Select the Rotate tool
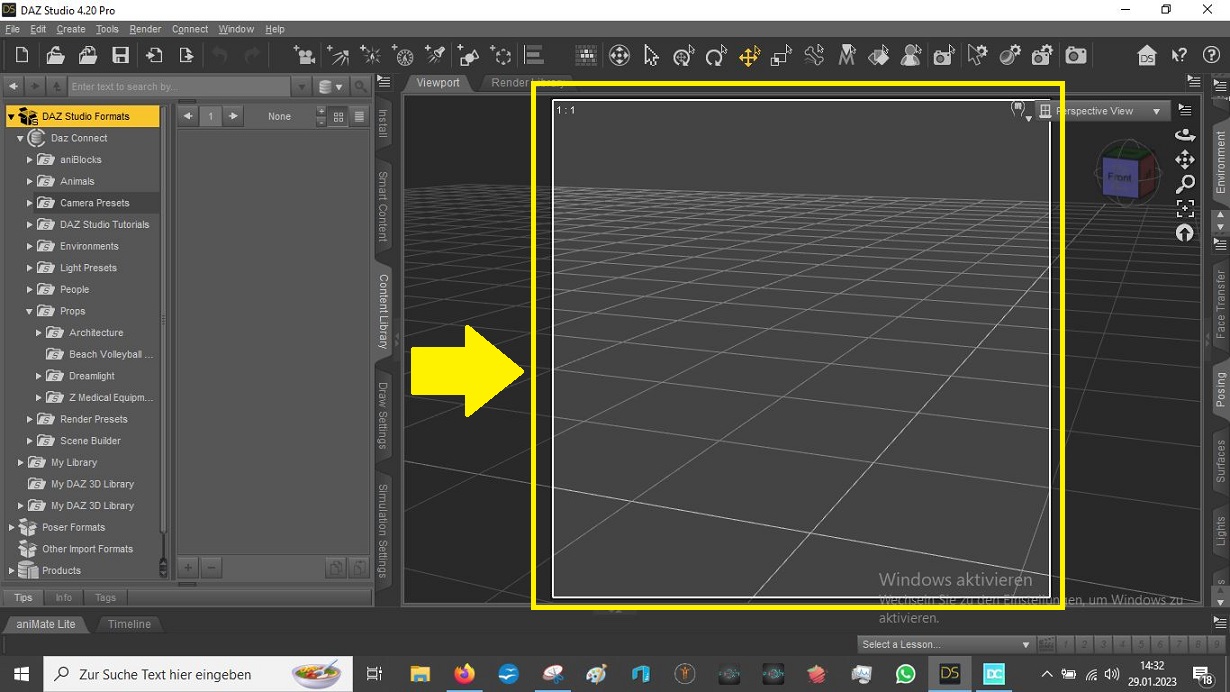Viewport: 1230px width, 692px height. click(x=716, y=56)
